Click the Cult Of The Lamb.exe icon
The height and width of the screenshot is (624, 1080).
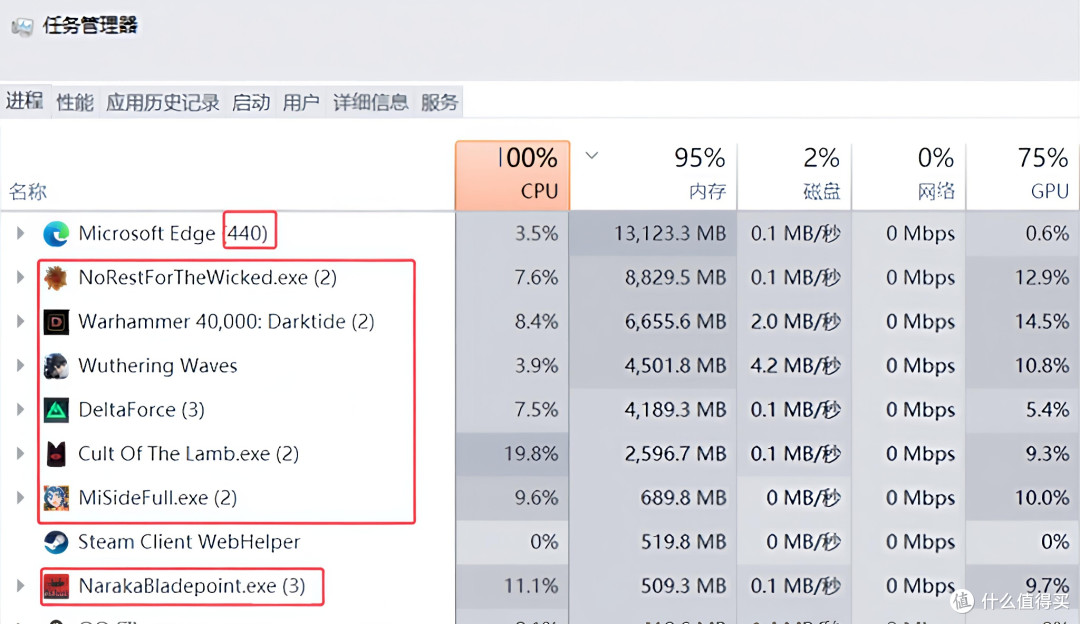pyautogui.click(x=56, y=455)
